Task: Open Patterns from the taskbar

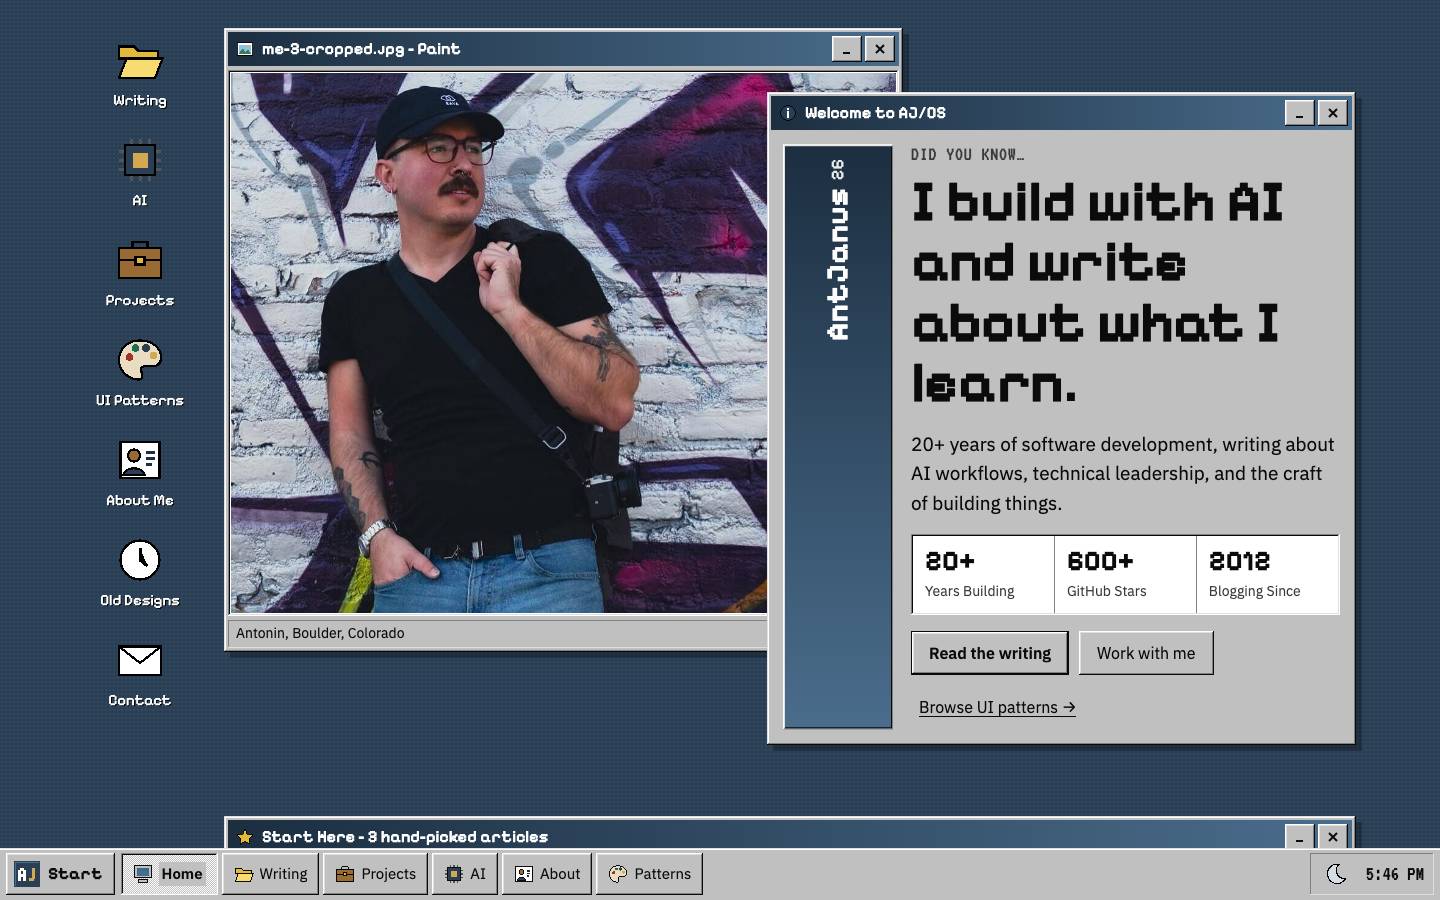Action: tap(650, 874)
